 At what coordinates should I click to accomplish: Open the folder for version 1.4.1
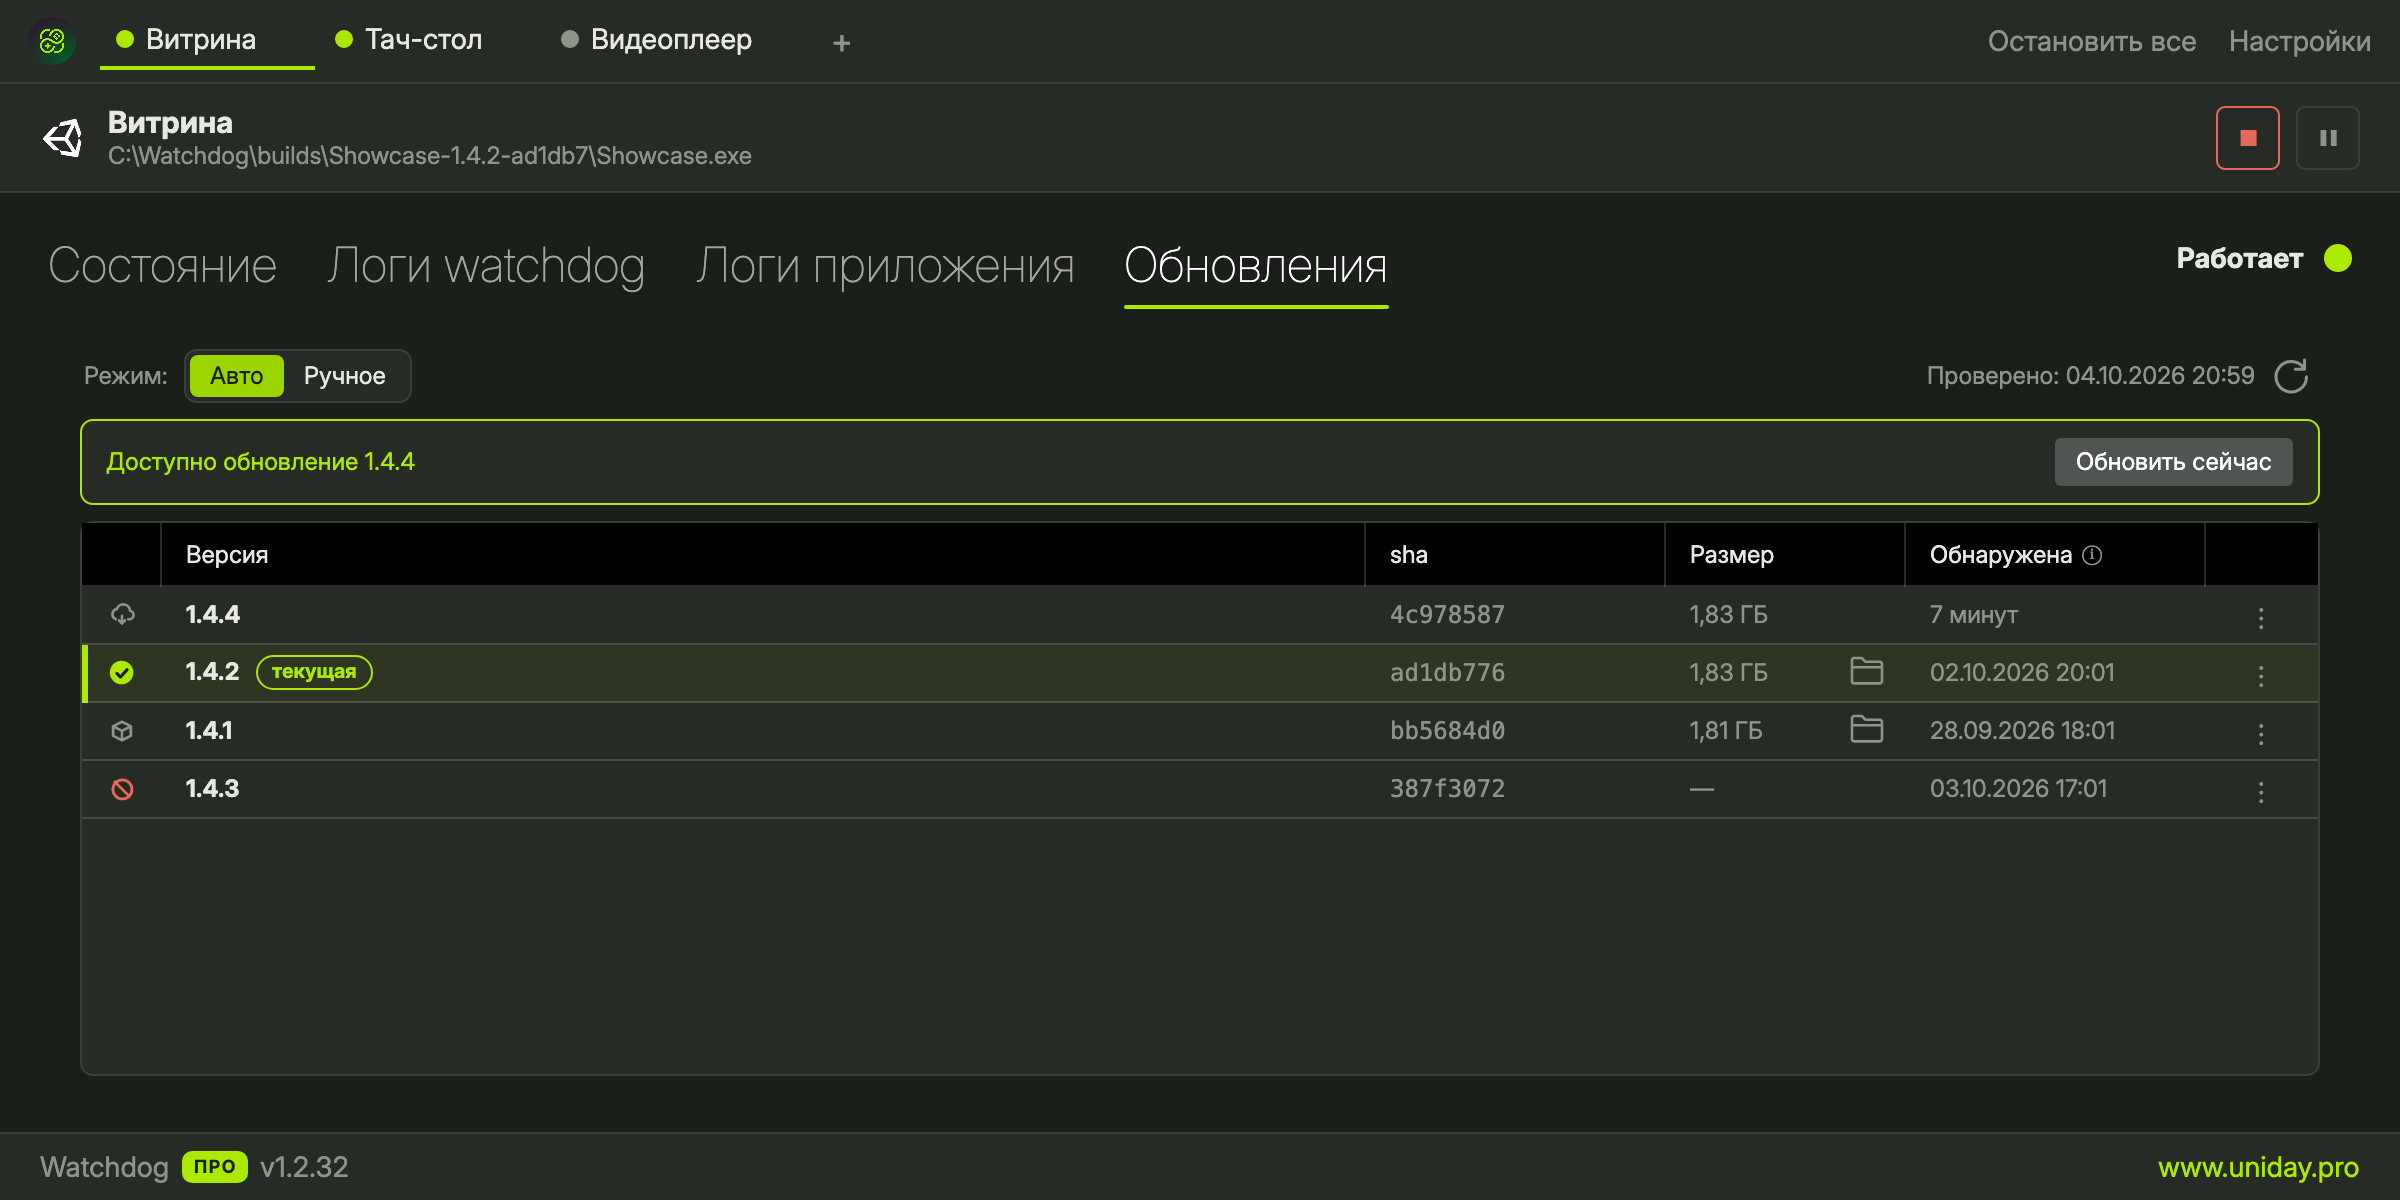tap(1866, 729)
